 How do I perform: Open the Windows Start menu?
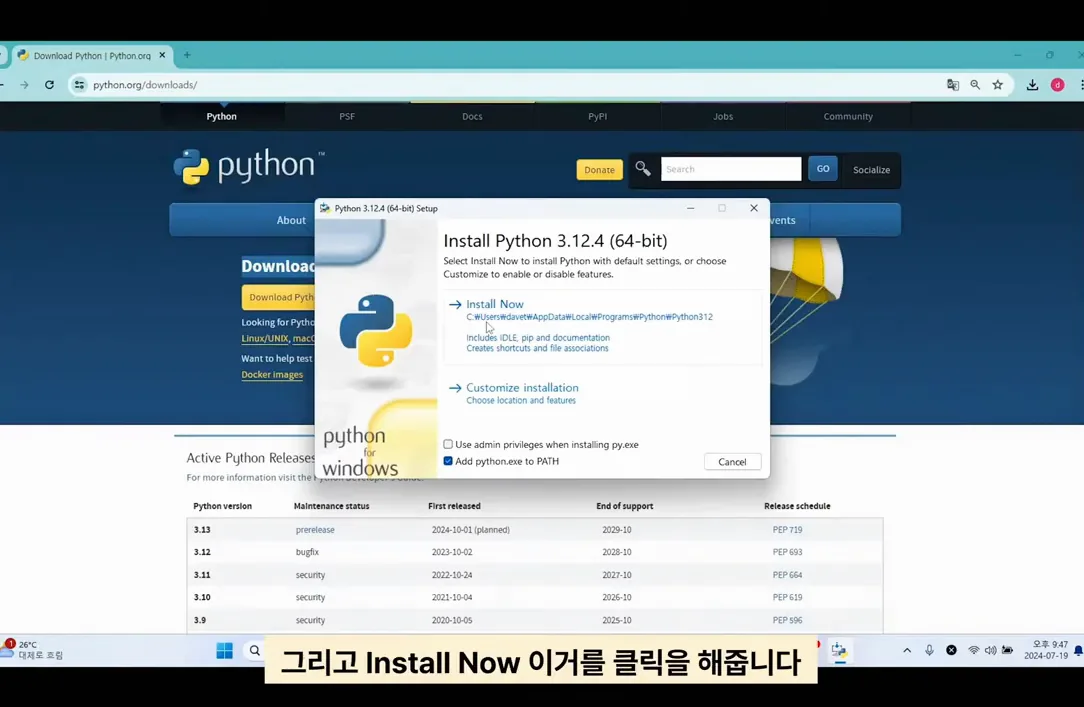224,650
